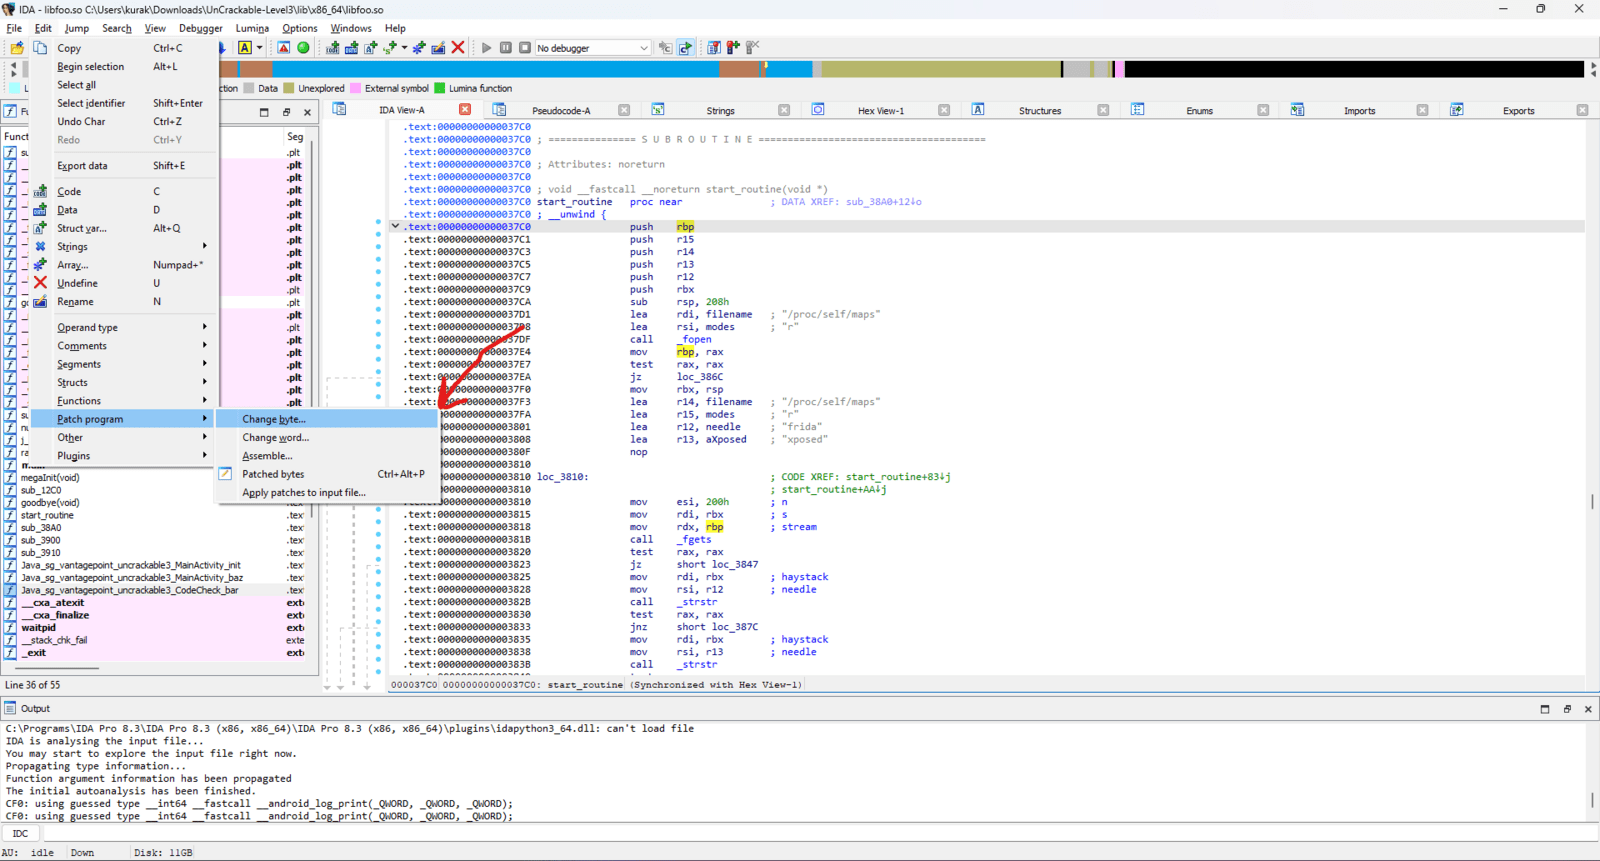Click the breakpoint list toolbar icon

(x=714, y=48)
